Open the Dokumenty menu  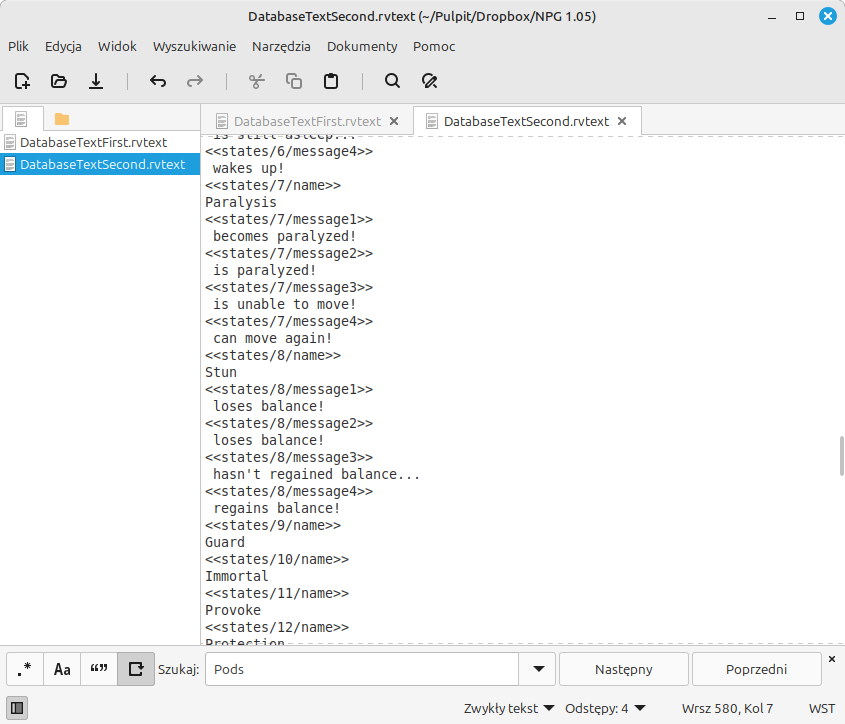pyautogui.click(x=362, y=46)
